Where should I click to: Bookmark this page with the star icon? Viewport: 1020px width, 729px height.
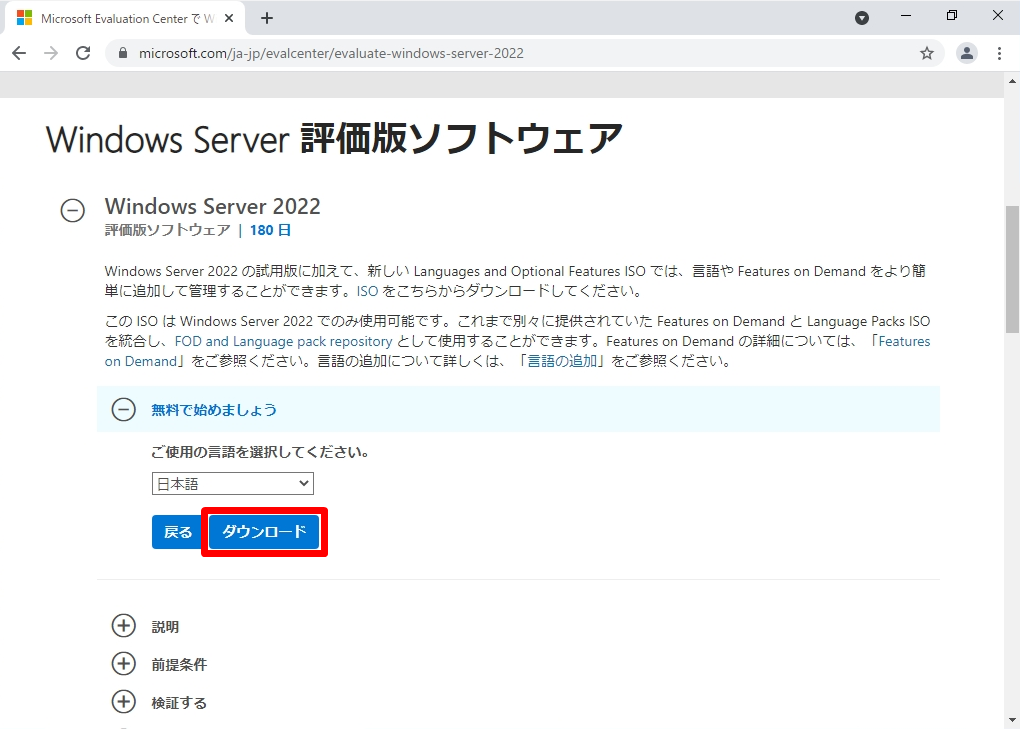click(x=927, y=53)
